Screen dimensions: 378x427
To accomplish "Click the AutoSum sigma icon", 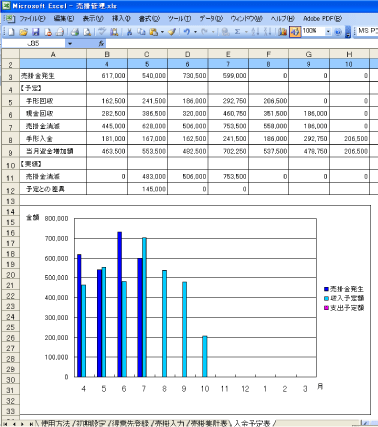I will pos(237,32).
